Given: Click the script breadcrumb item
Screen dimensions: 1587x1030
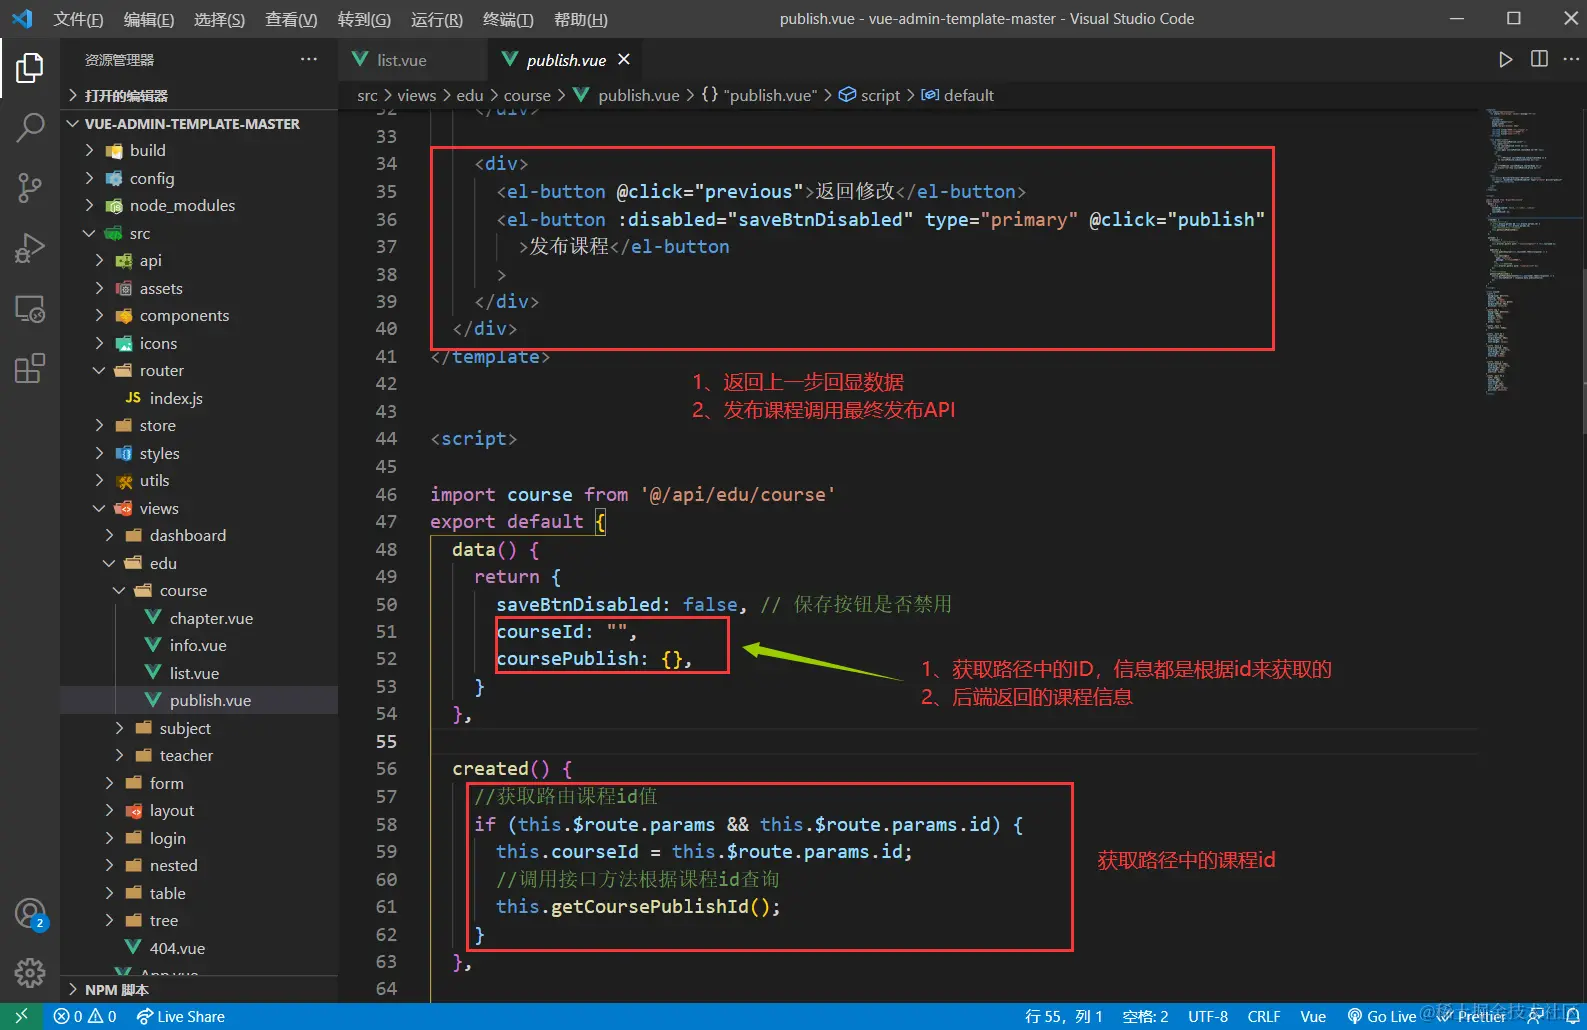Looking at the screenshot, I should [870, 95].
